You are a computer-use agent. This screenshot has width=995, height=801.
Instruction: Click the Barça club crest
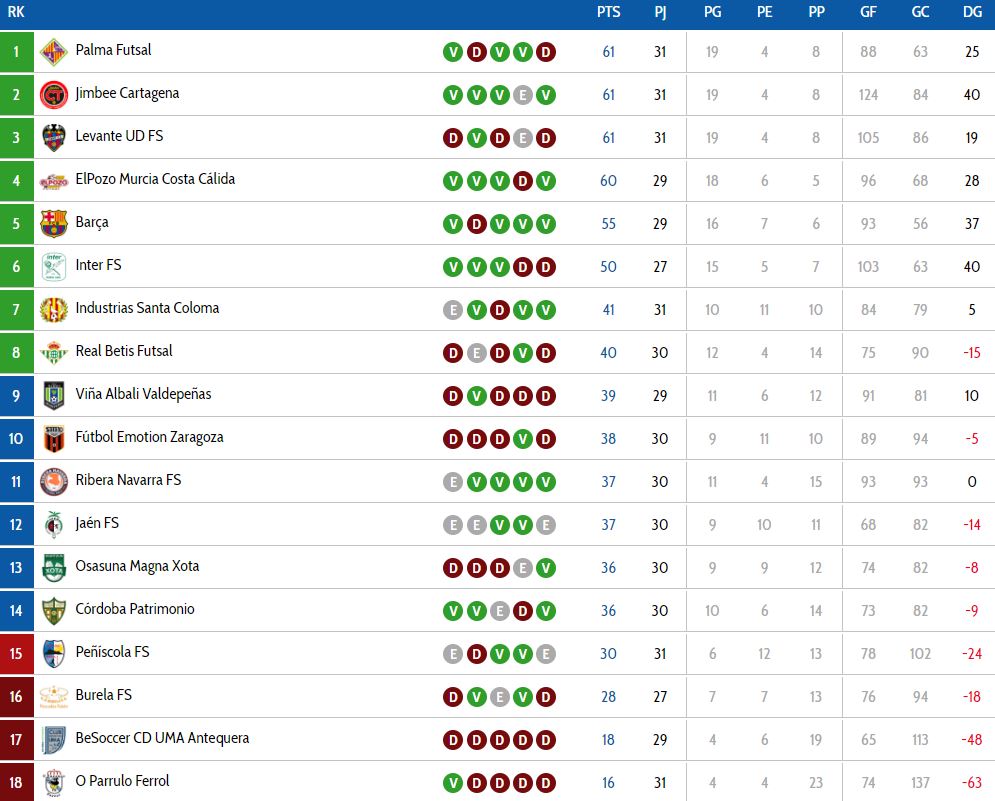pos(54,224)
